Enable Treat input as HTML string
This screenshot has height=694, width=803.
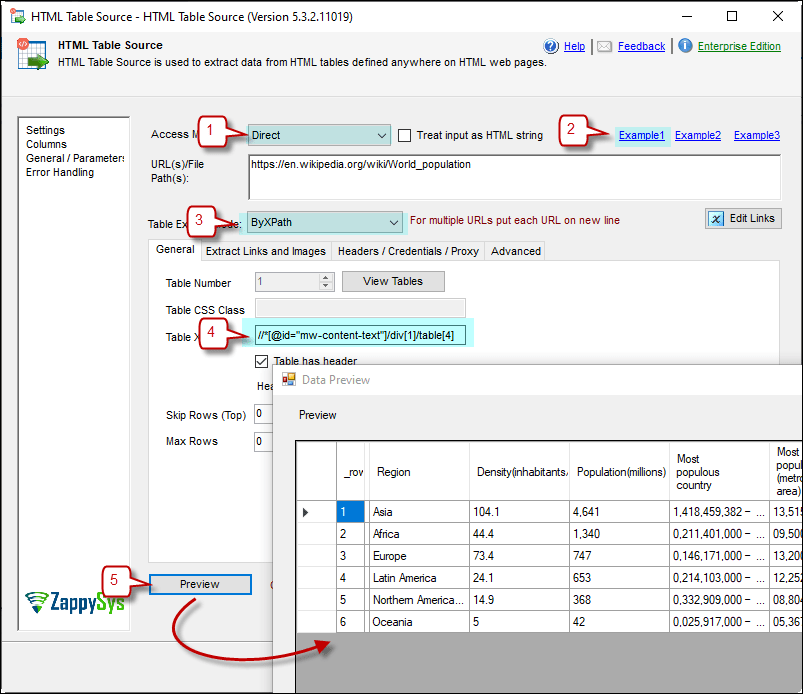click(x=404, y=135)
